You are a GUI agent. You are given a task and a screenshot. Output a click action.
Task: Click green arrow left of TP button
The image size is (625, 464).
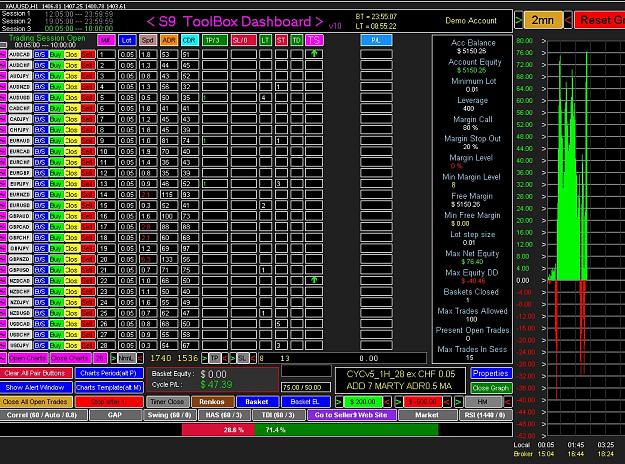204,358
